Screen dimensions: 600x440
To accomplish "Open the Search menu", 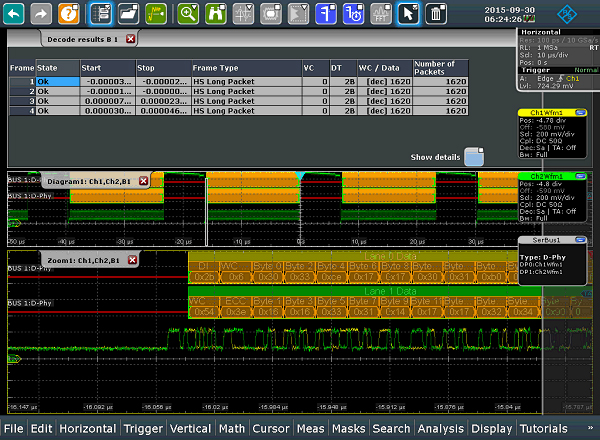I will coord(391,429).
